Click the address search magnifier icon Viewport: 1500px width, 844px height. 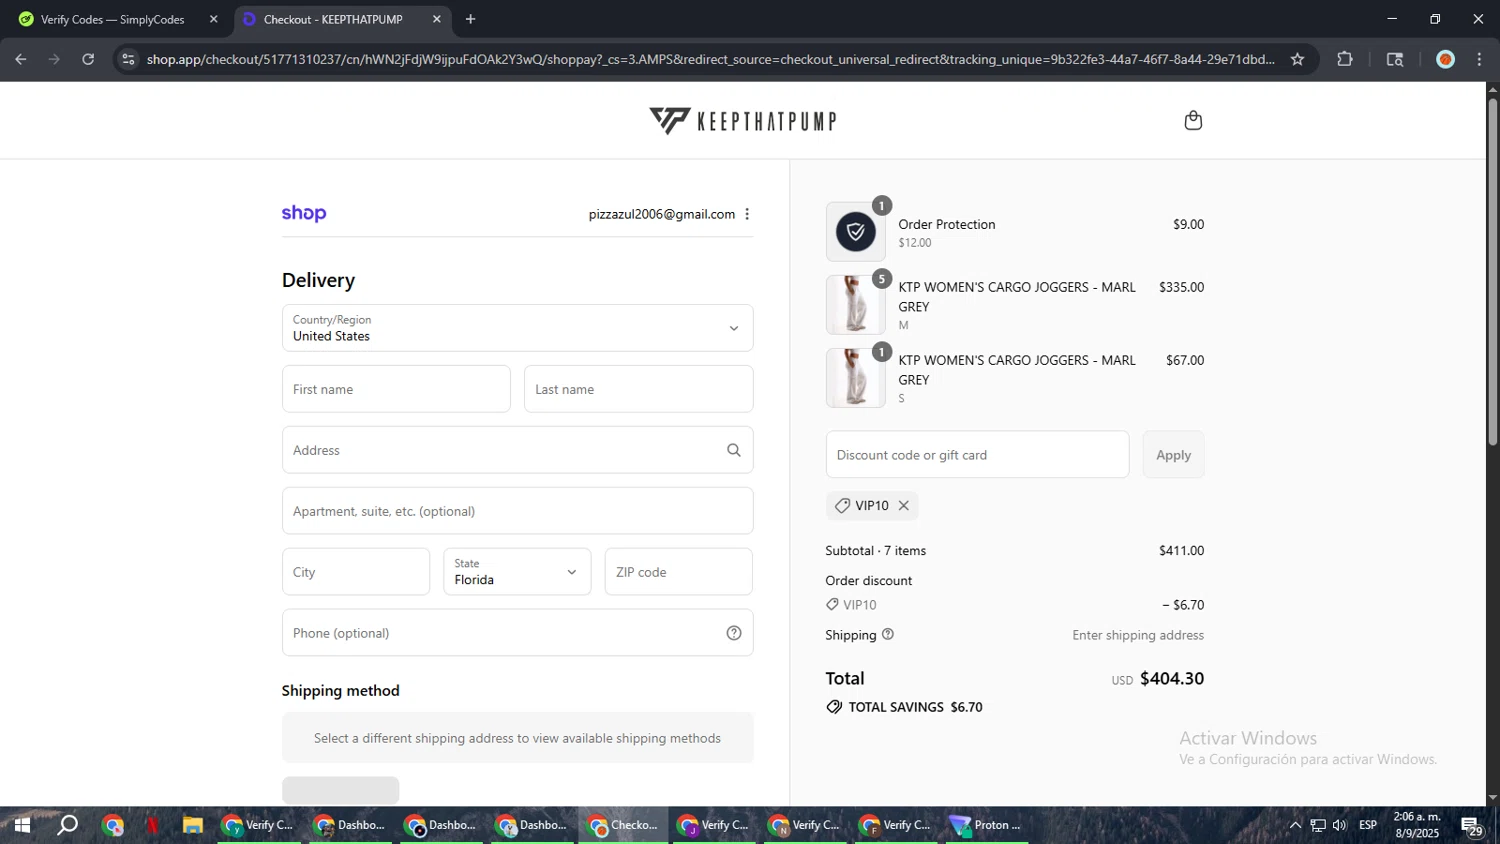pyautogui.click(x=734, y=450)
